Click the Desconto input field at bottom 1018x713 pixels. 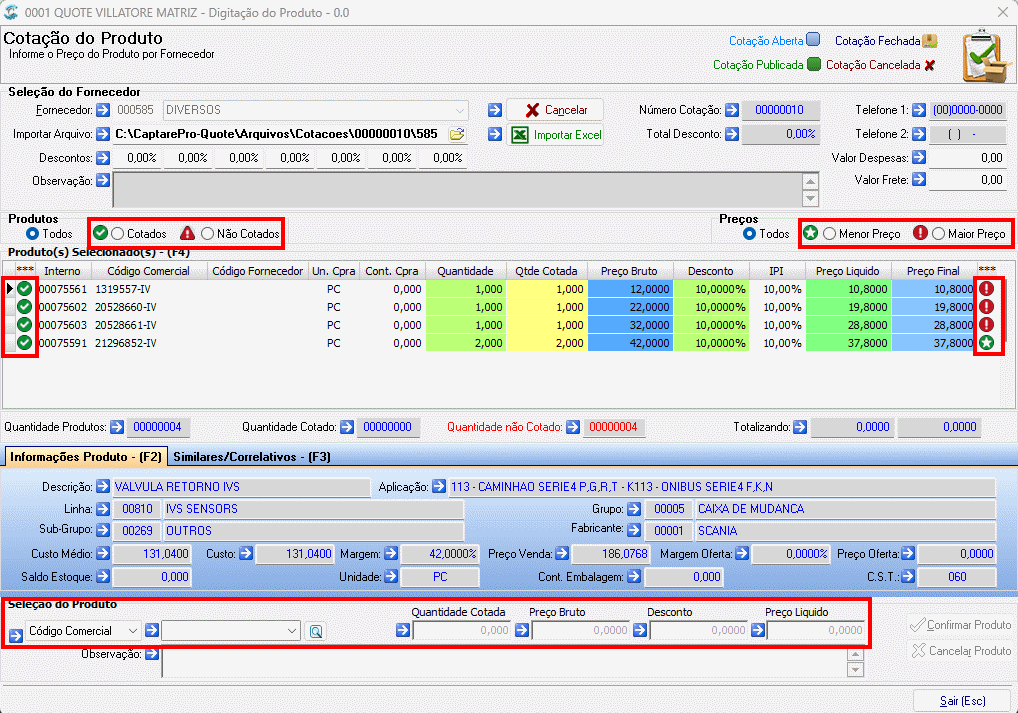tap(699, 630)
